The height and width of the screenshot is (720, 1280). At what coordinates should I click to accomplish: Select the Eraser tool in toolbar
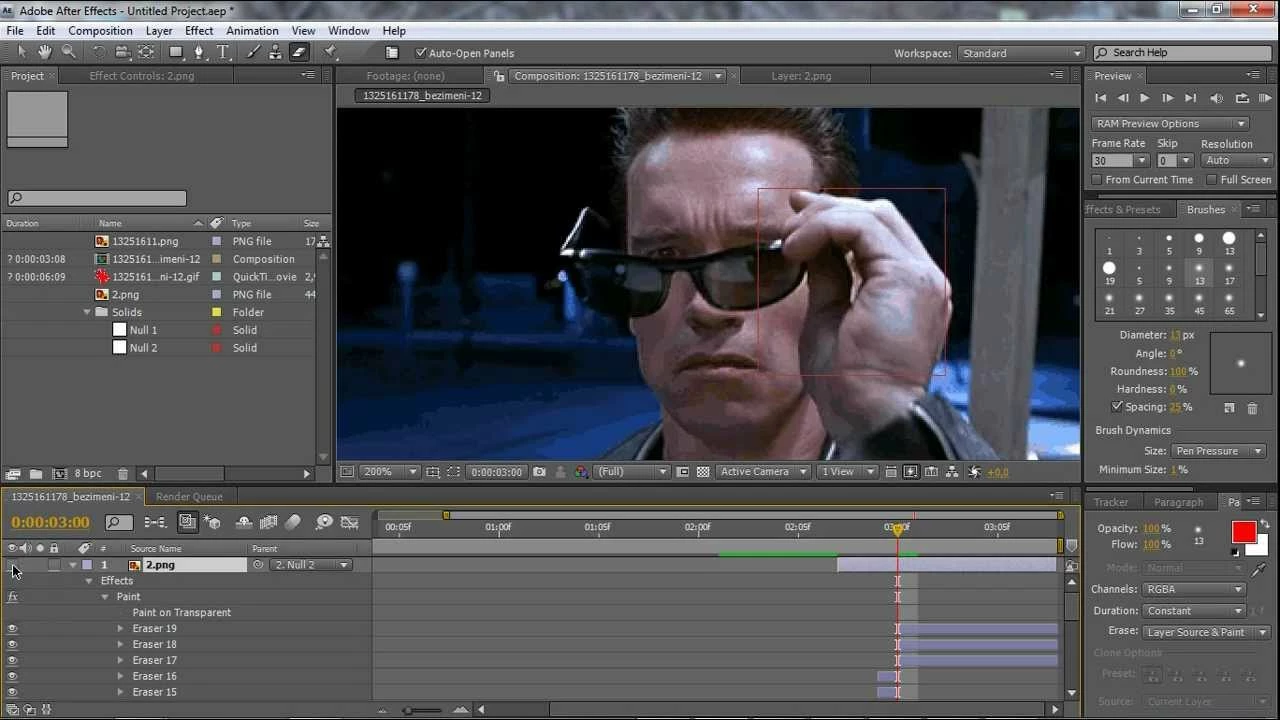click(298, 52)
